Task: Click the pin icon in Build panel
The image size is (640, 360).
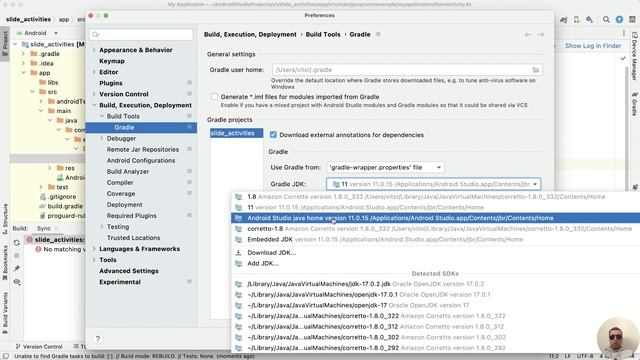Action: pyautogui.click(x=17, y=269)
